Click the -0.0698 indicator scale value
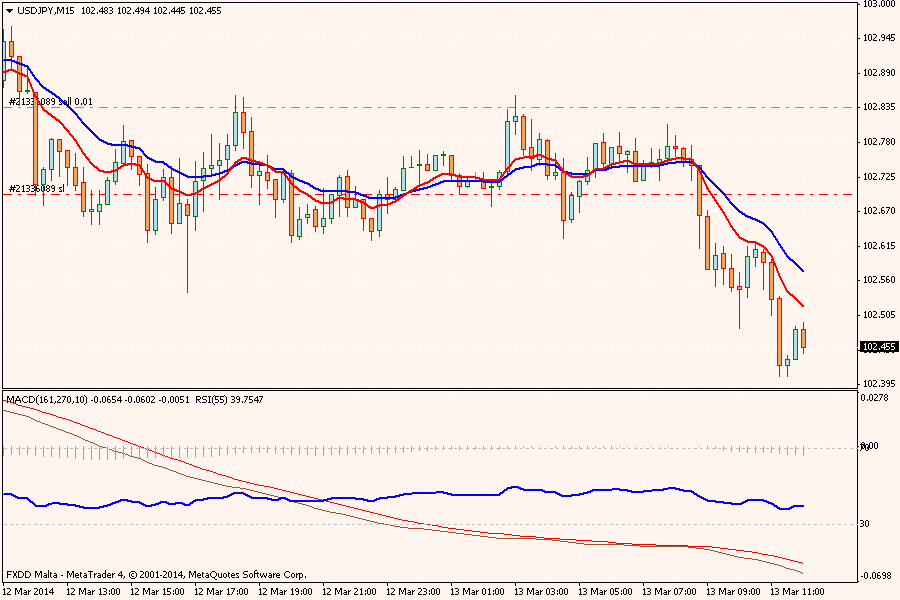This screenshot has width=900, height=600. tap(877, 577)
